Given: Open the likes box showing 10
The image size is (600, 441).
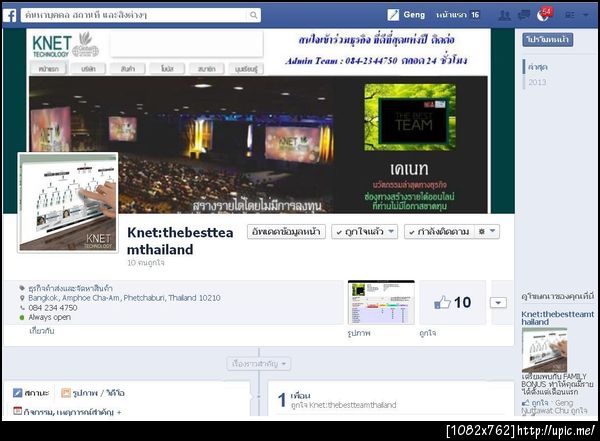Looking at the screenshot, I should tap(453, 303).
